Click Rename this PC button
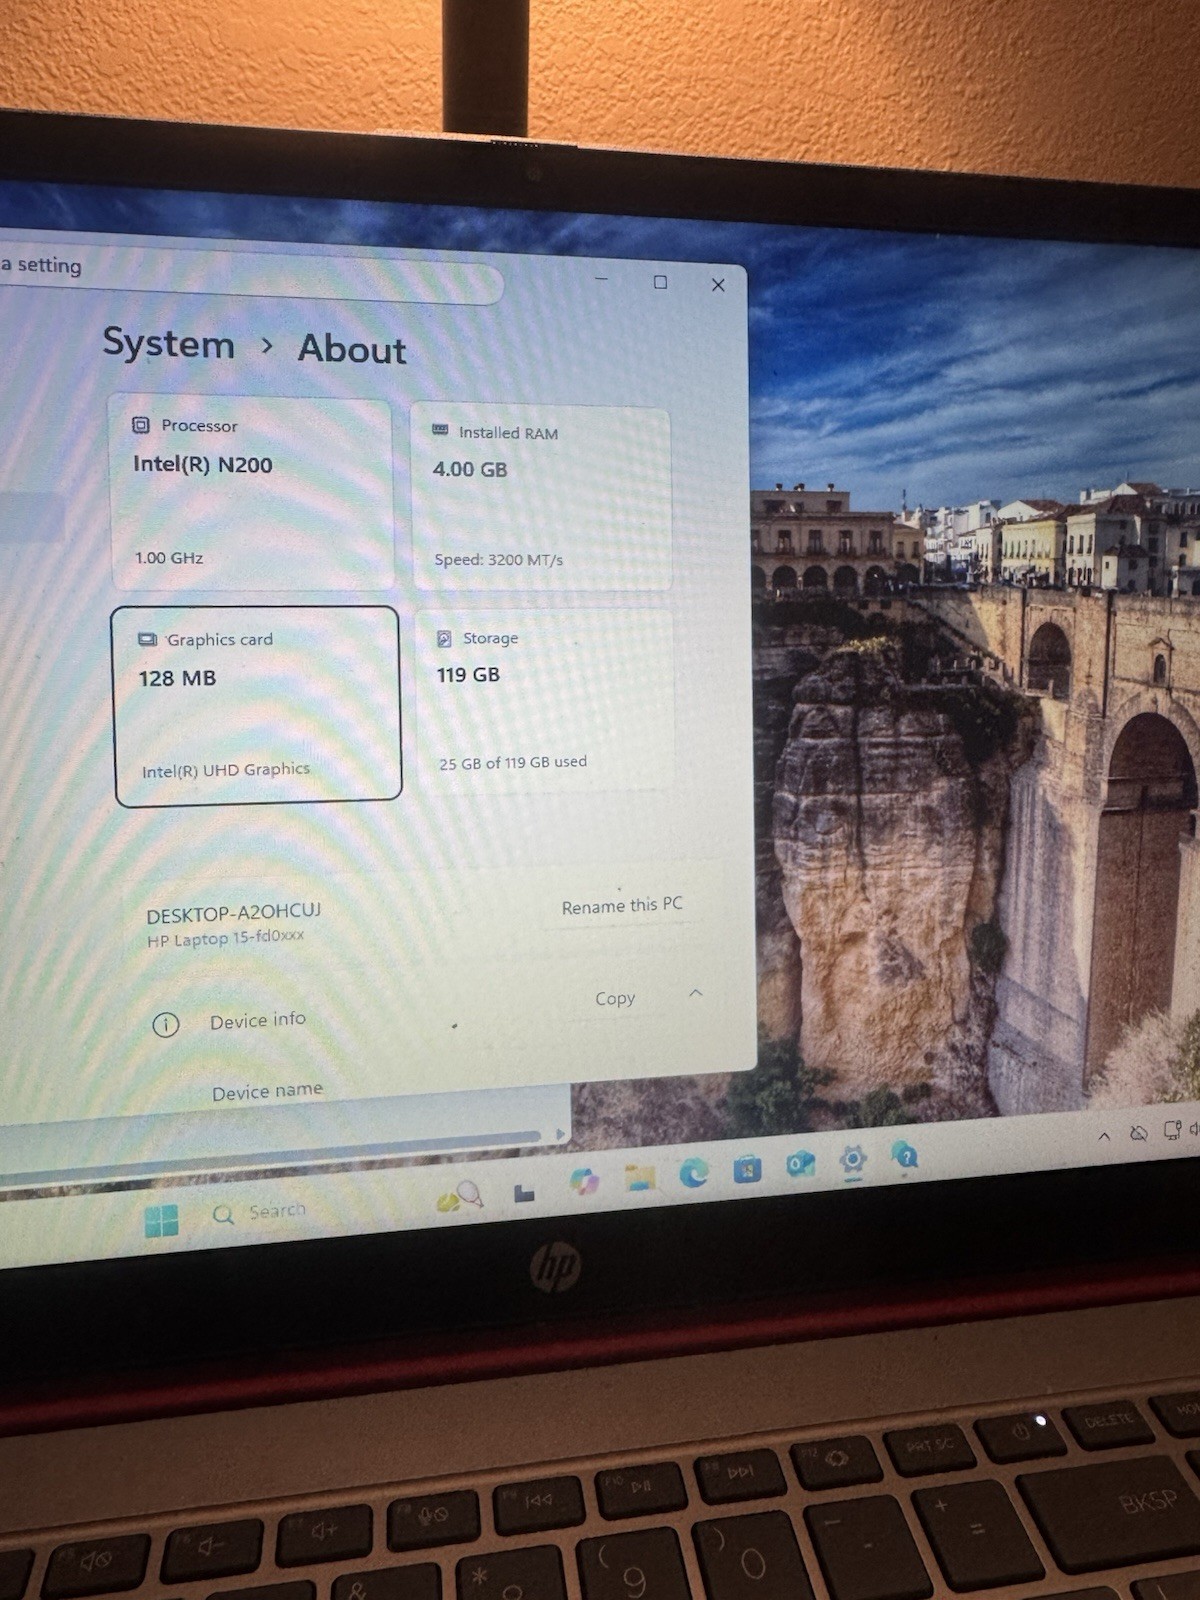 tap(622, 906)
